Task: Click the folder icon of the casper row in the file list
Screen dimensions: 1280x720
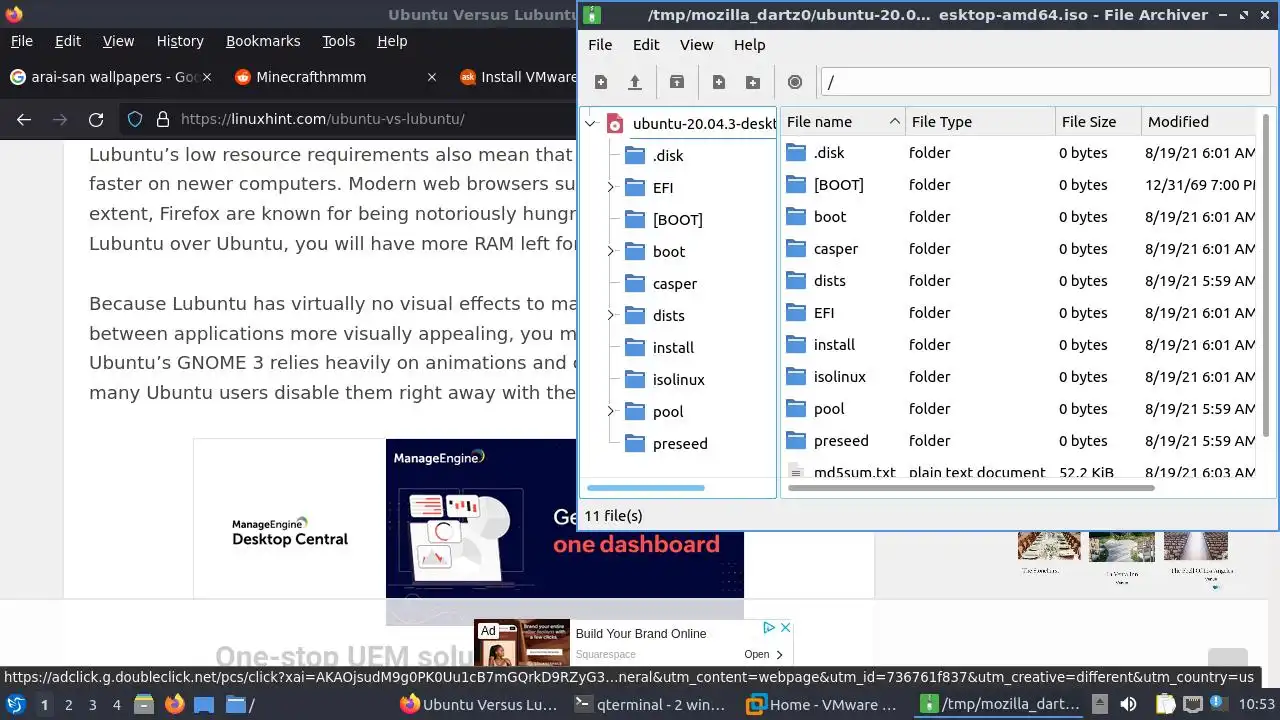Action: pyautogui.click(x=796, y=249)
